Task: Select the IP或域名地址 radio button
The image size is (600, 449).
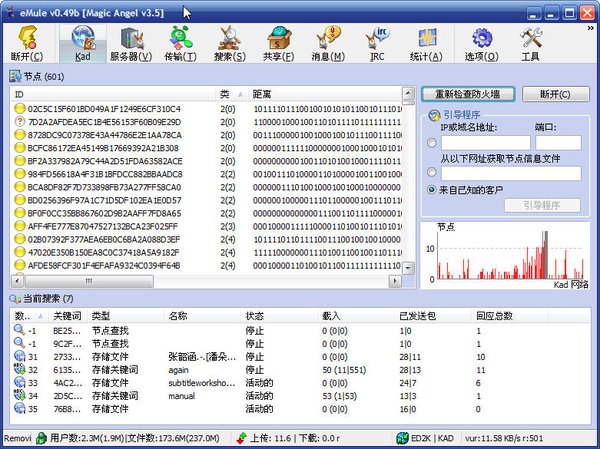Action: coord(432,143)
